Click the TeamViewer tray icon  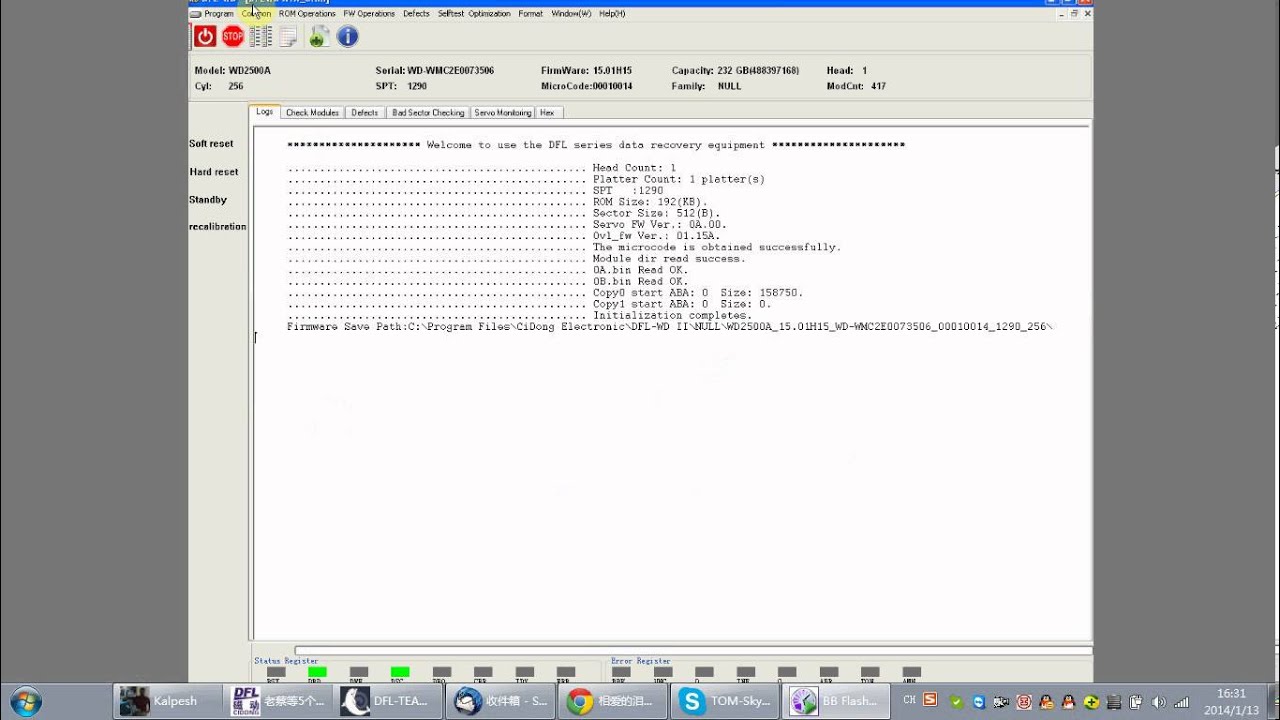[x=979, y=702]
